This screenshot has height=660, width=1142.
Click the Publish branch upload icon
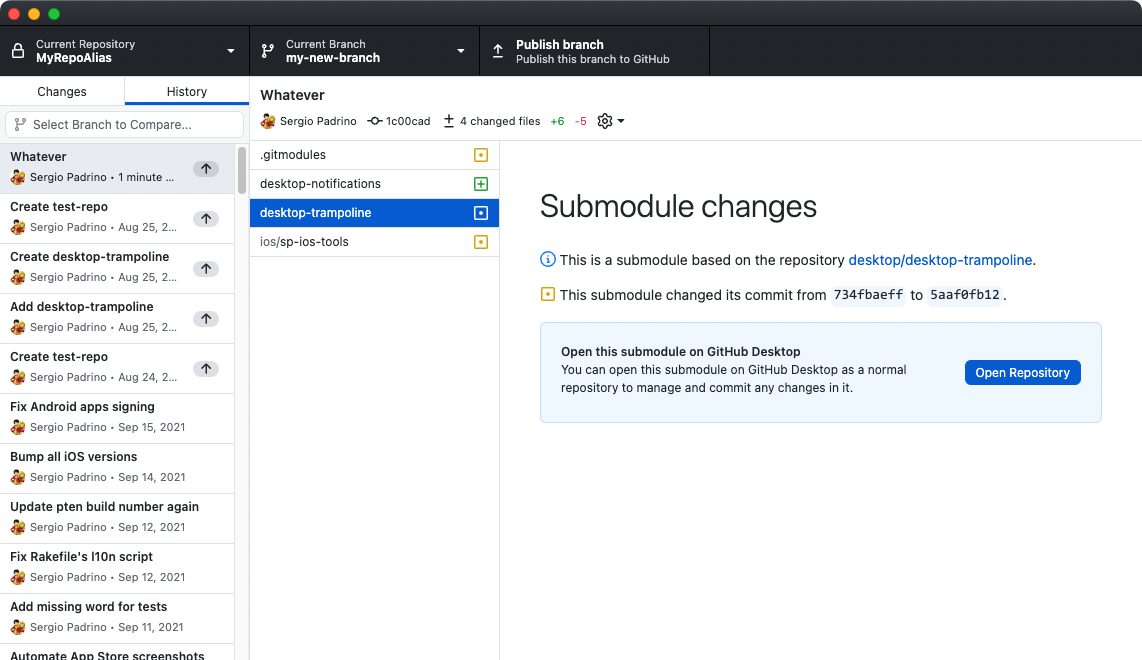tap(497, 51)
